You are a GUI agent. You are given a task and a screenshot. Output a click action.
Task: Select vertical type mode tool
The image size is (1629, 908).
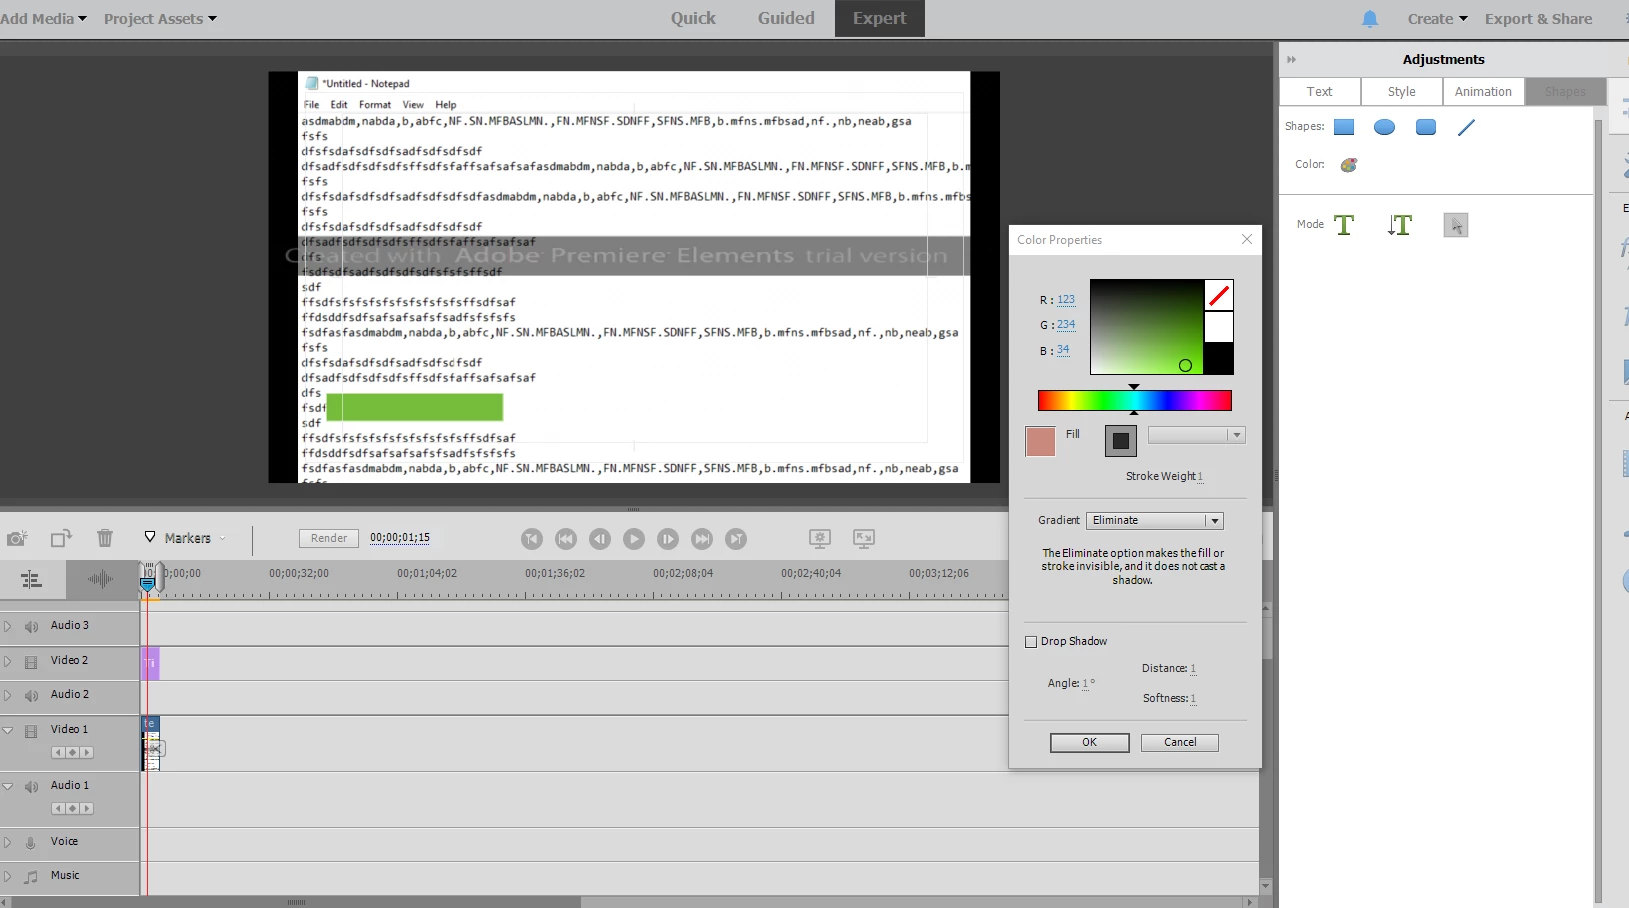tap(1400, 225)
